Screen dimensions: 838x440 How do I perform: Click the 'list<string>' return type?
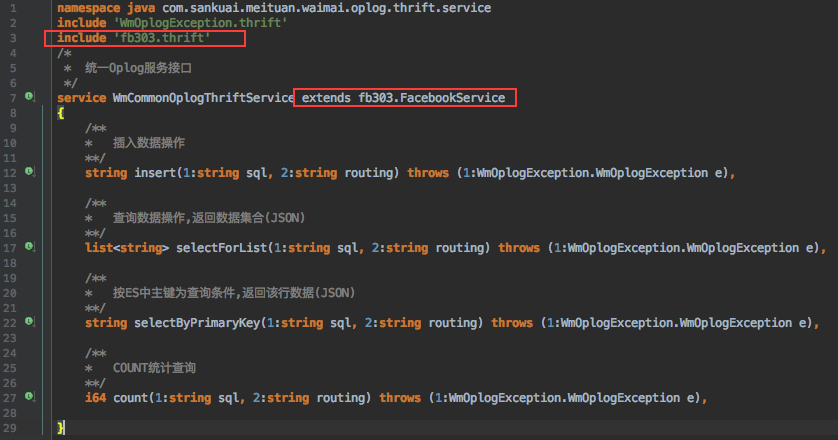(127, 248)
